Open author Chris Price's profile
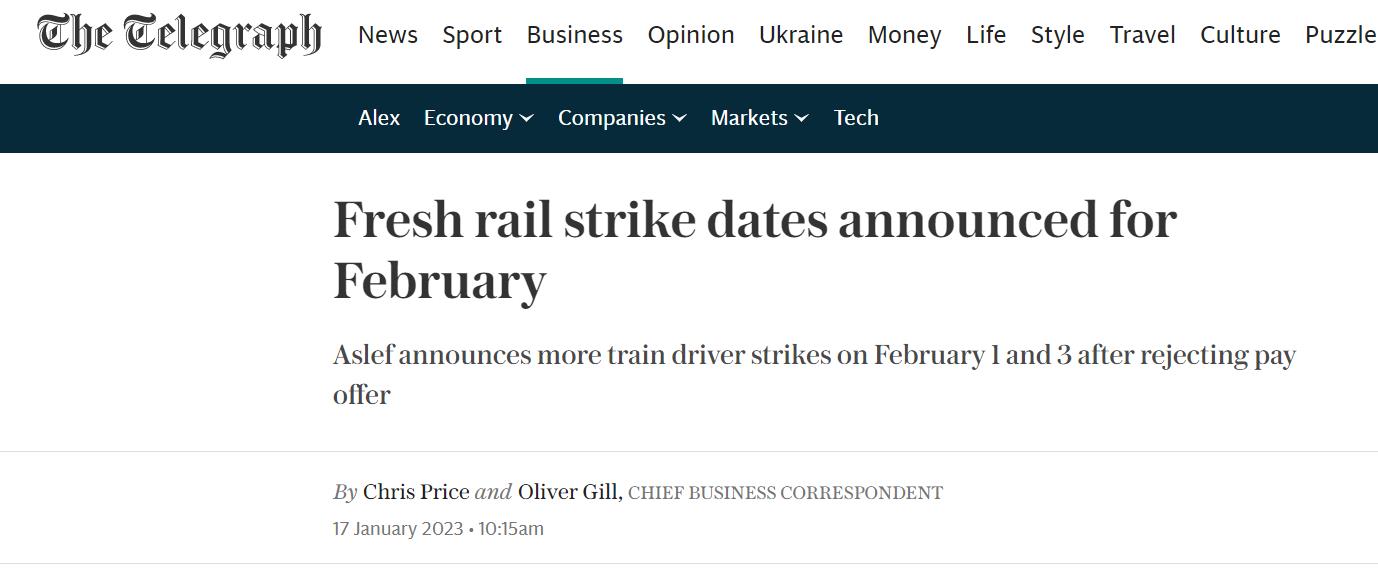Viewport: 1378px width, 569px height. (416, 492)
